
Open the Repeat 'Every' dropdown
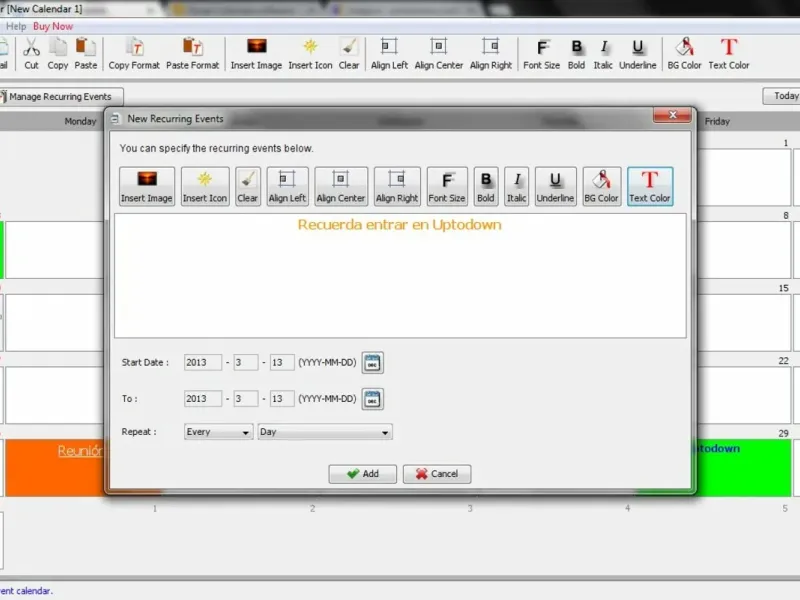coord(218,432)
